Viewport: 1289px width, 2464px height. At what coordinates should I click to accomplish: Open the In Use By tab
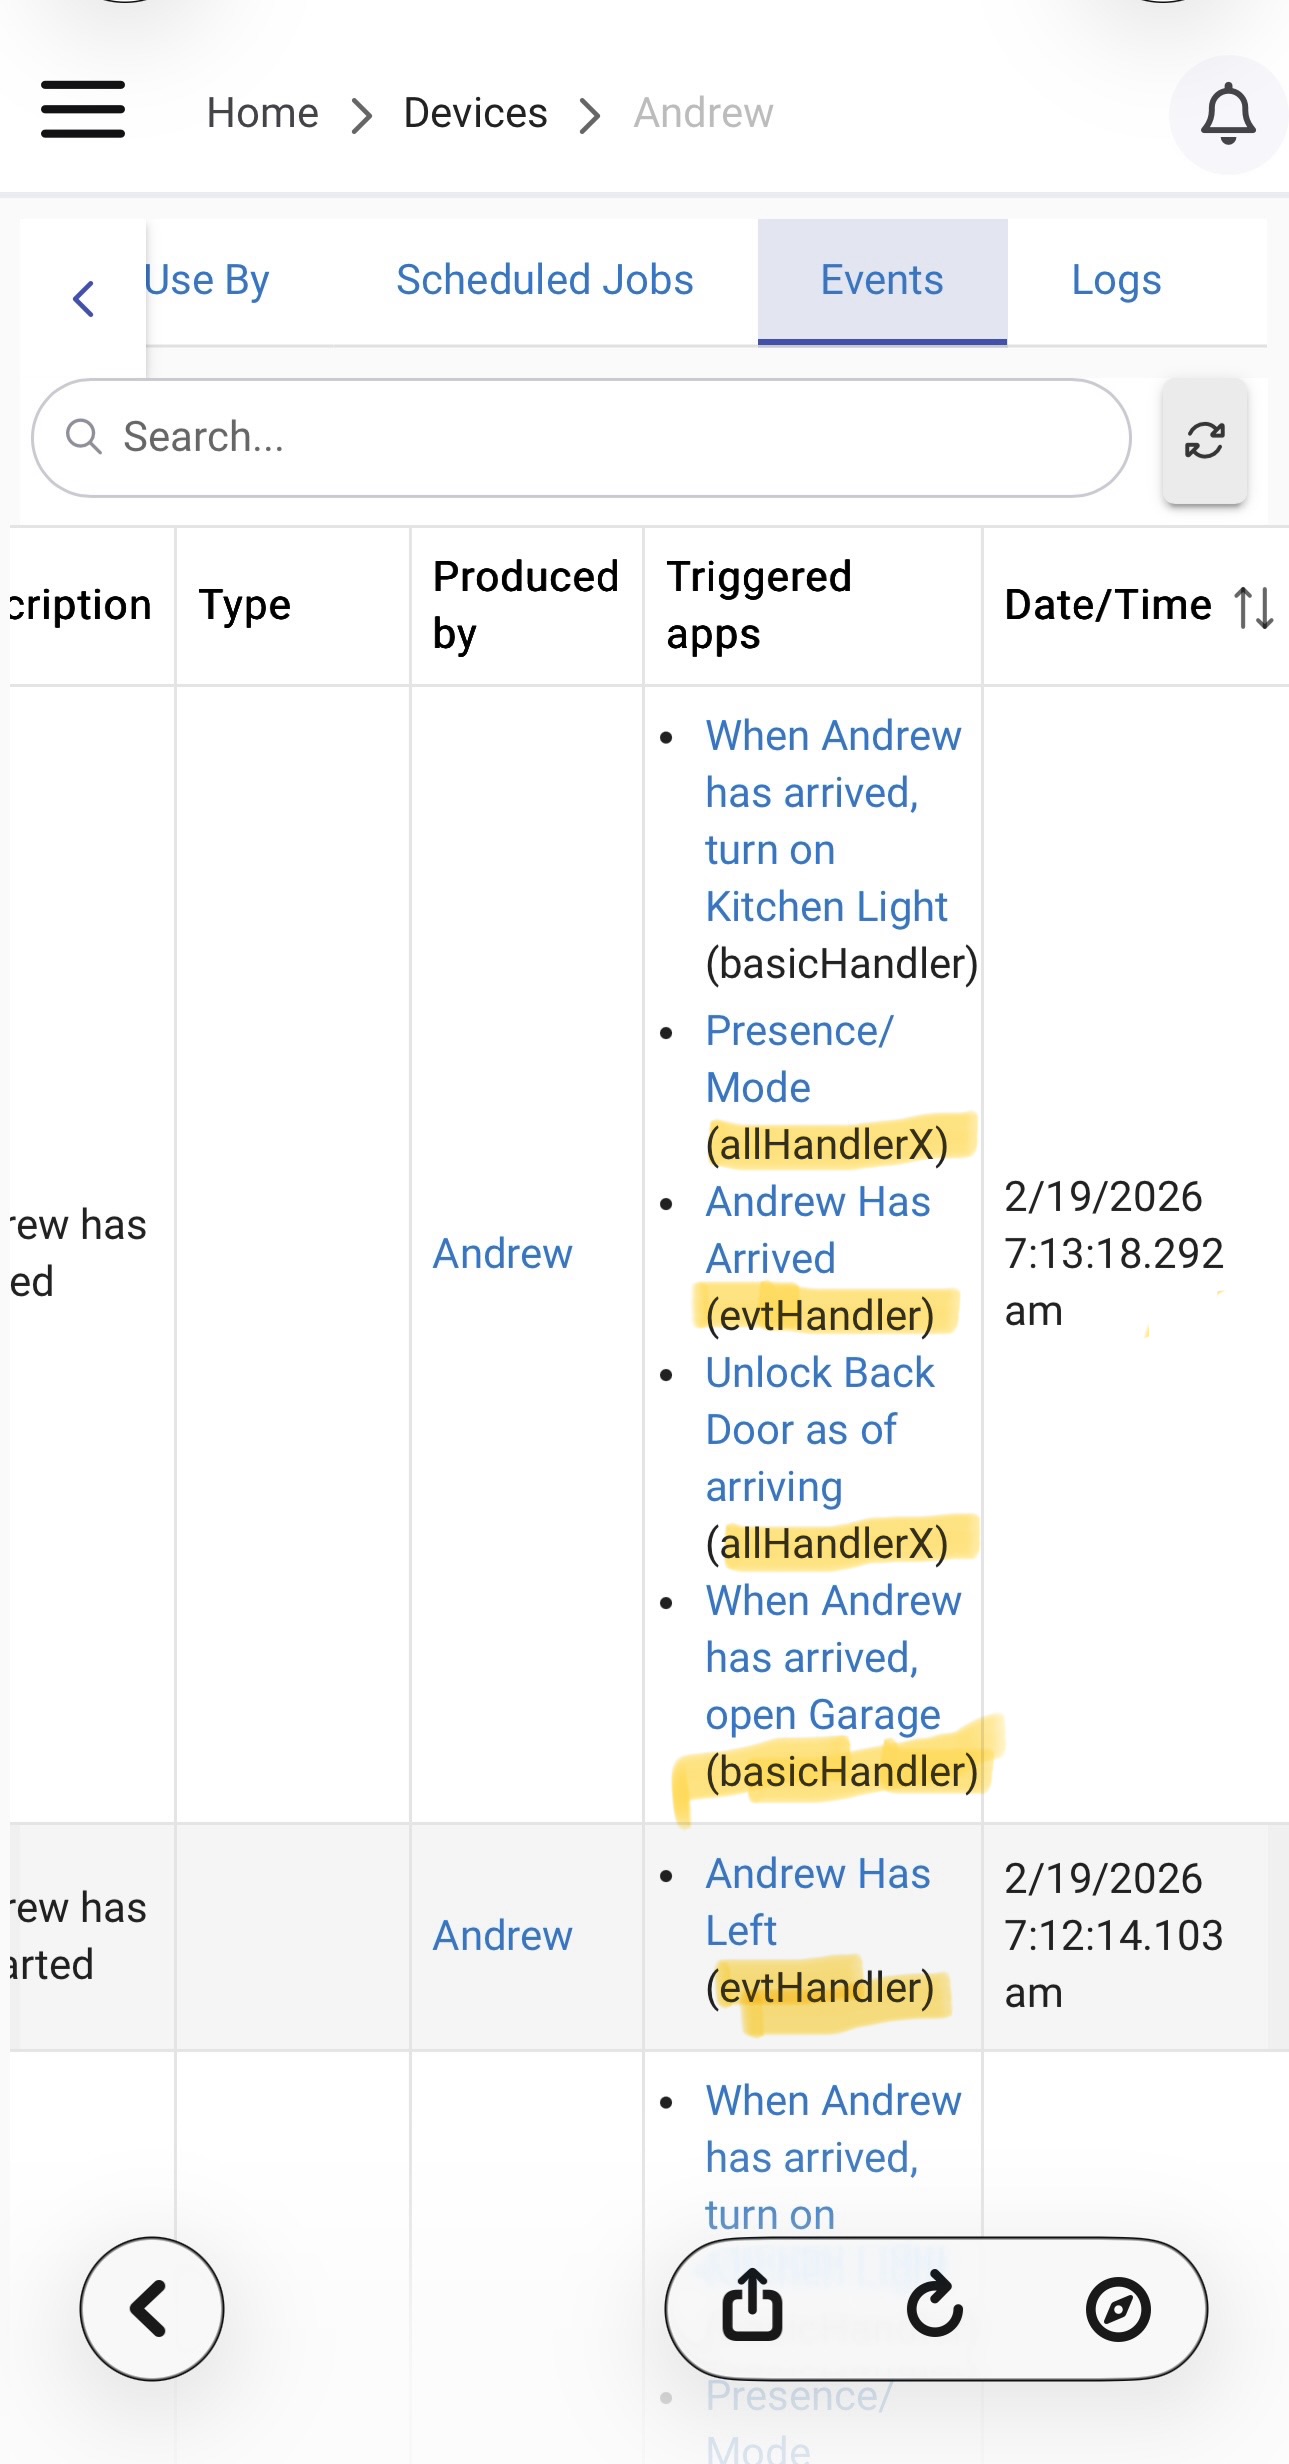pos(207,280)
